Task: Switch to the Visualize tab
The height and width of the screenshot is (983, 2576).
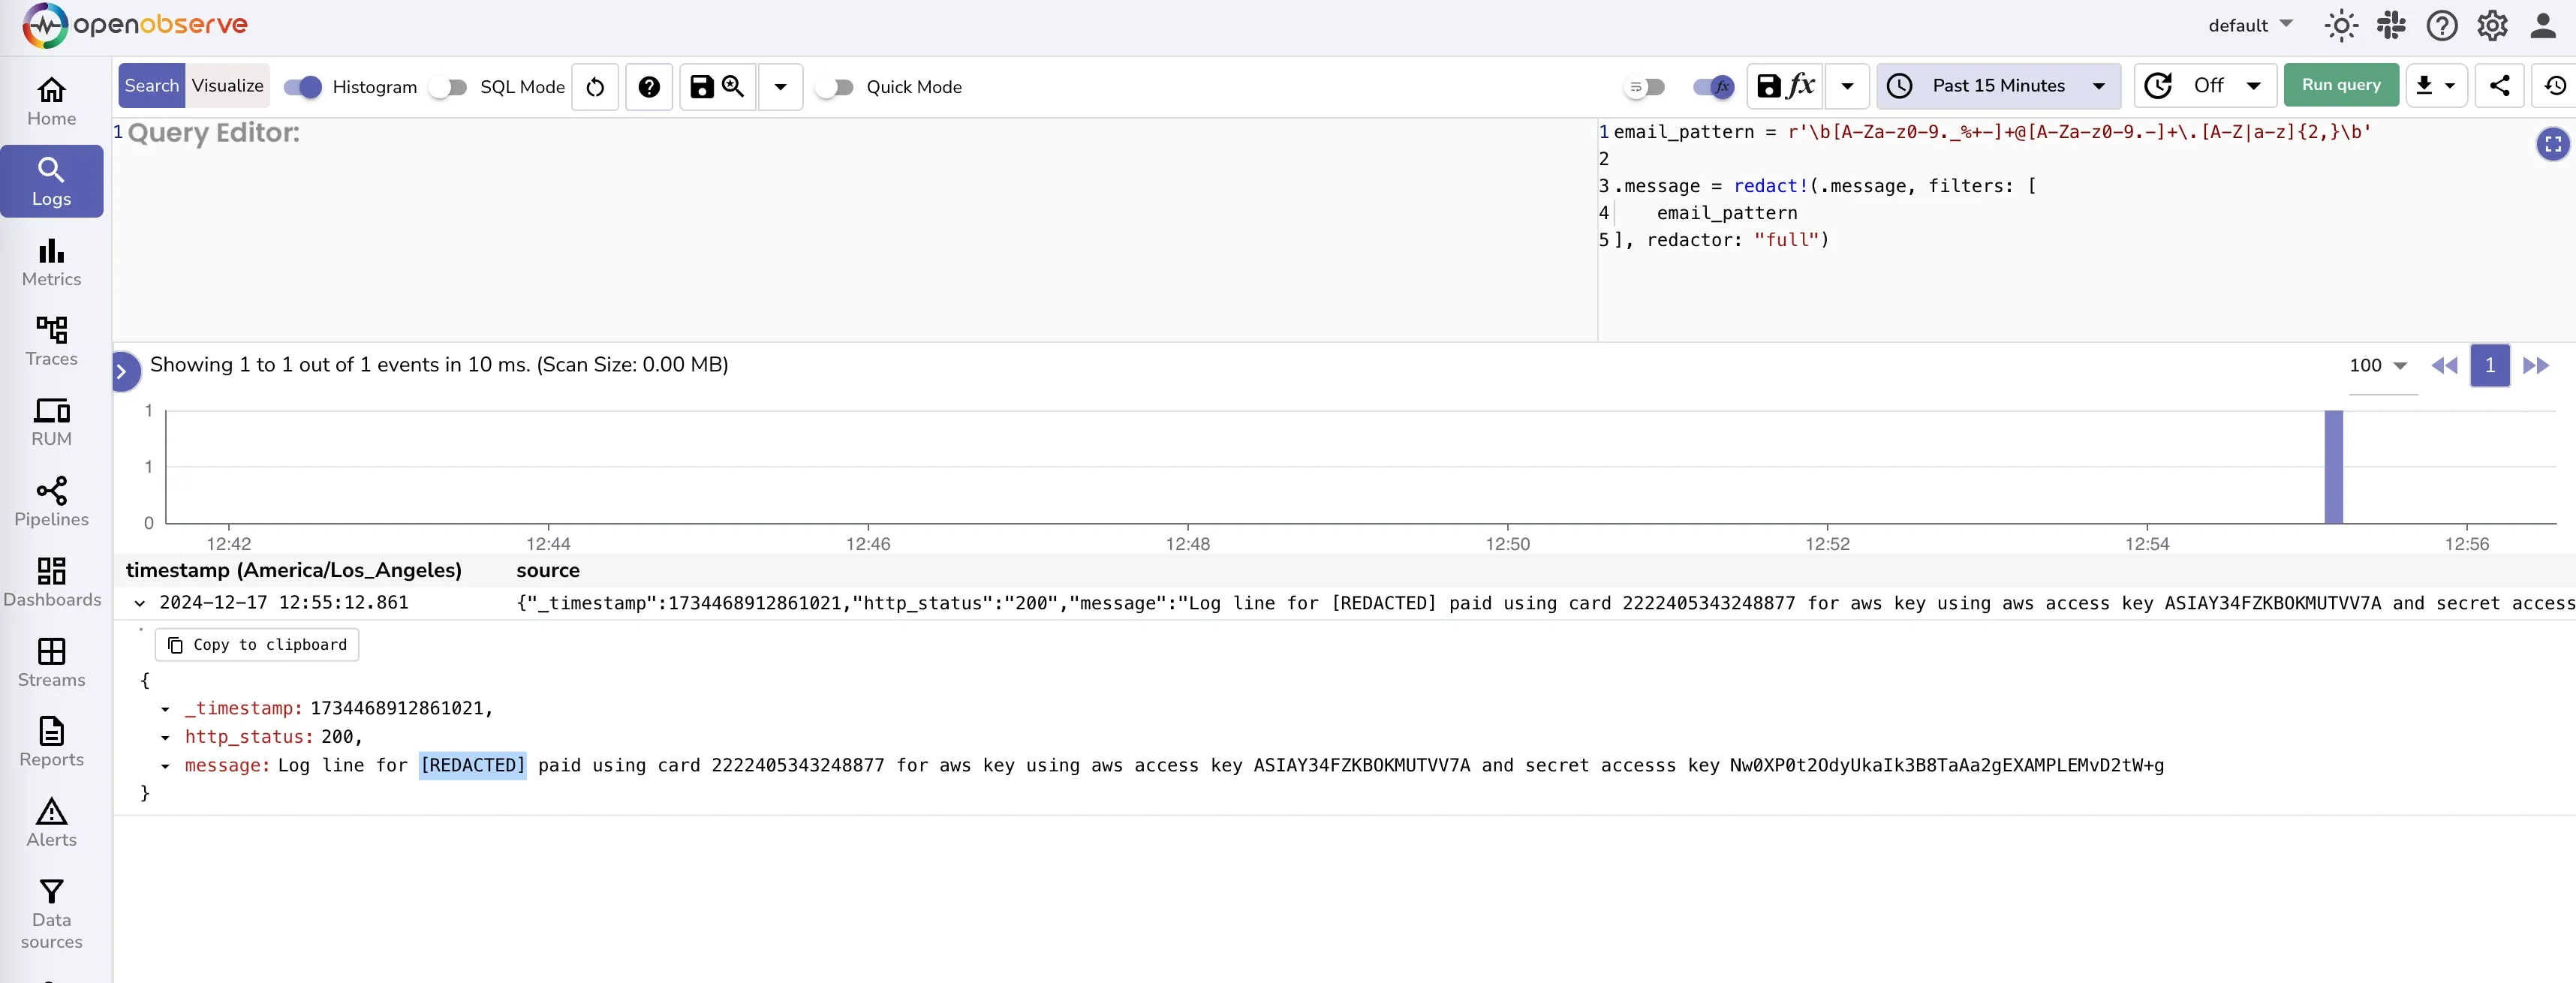Action: click(x=227, y=86)
